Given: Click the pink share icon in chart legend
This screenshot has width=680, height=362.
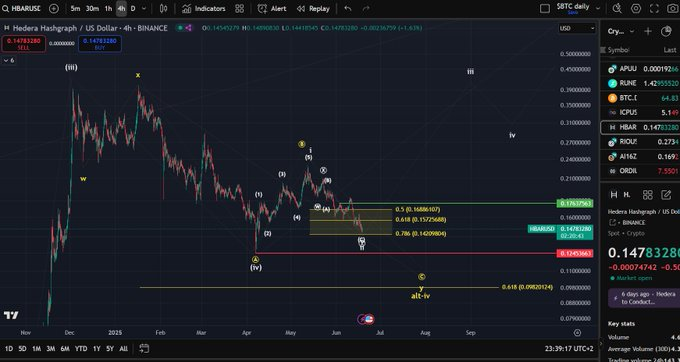Looking at the screenshot, I should point(189,28).
